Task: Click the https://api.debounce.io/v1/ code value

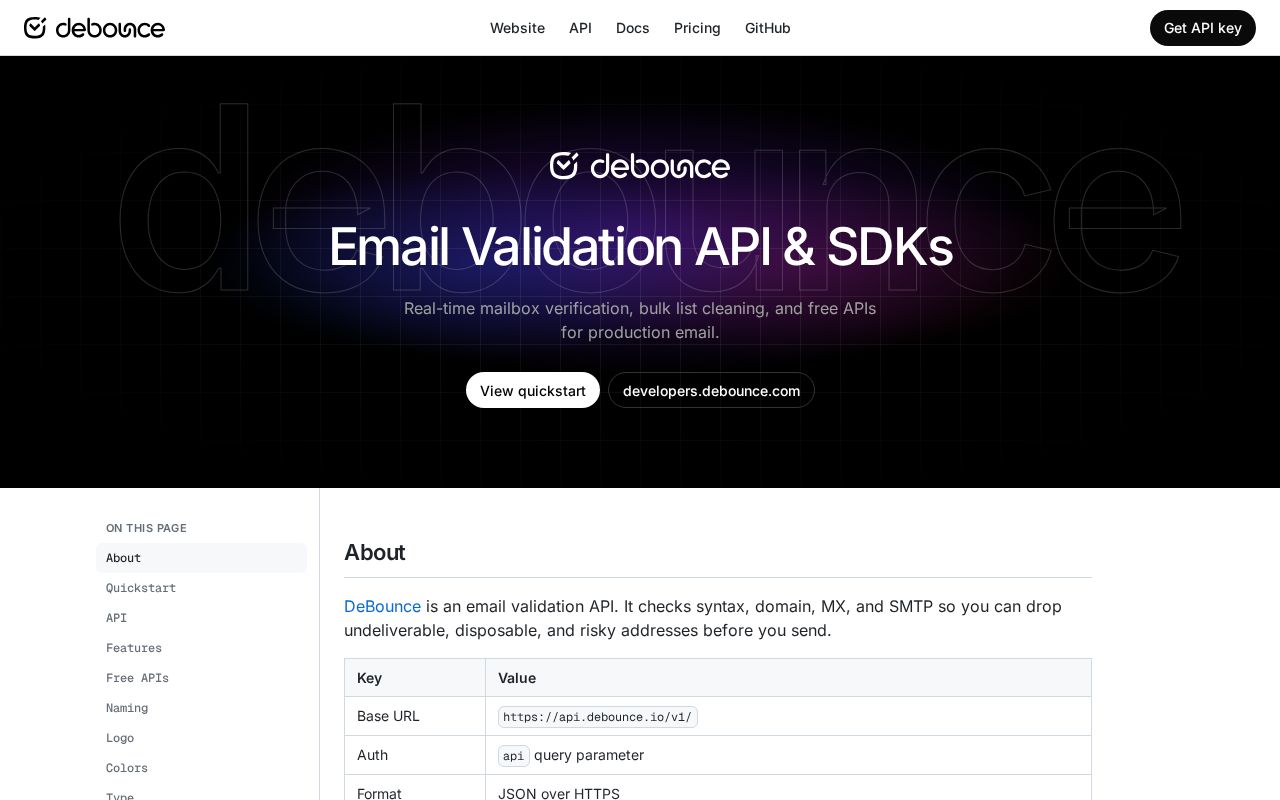Action: (x=597, y=717)
